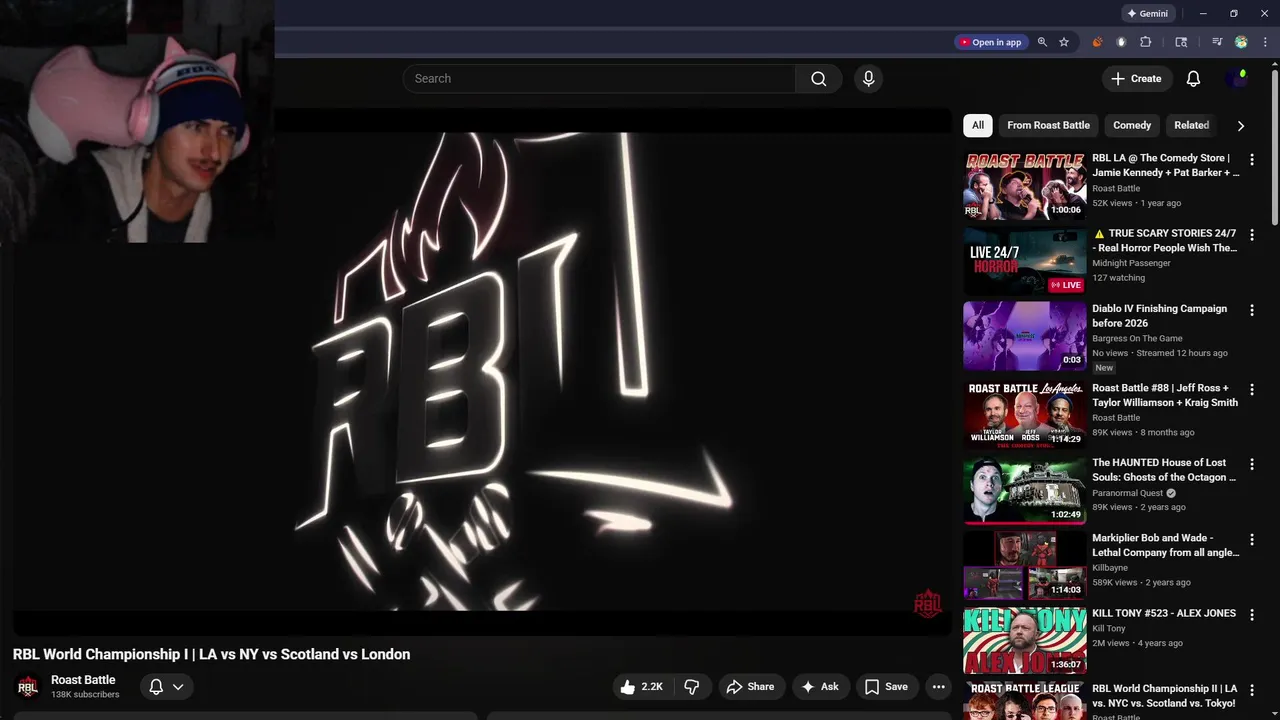This screenshot has width=1280, height=720.
Task: Click the RBL watermark in the video player
Action: click(927, 603)
